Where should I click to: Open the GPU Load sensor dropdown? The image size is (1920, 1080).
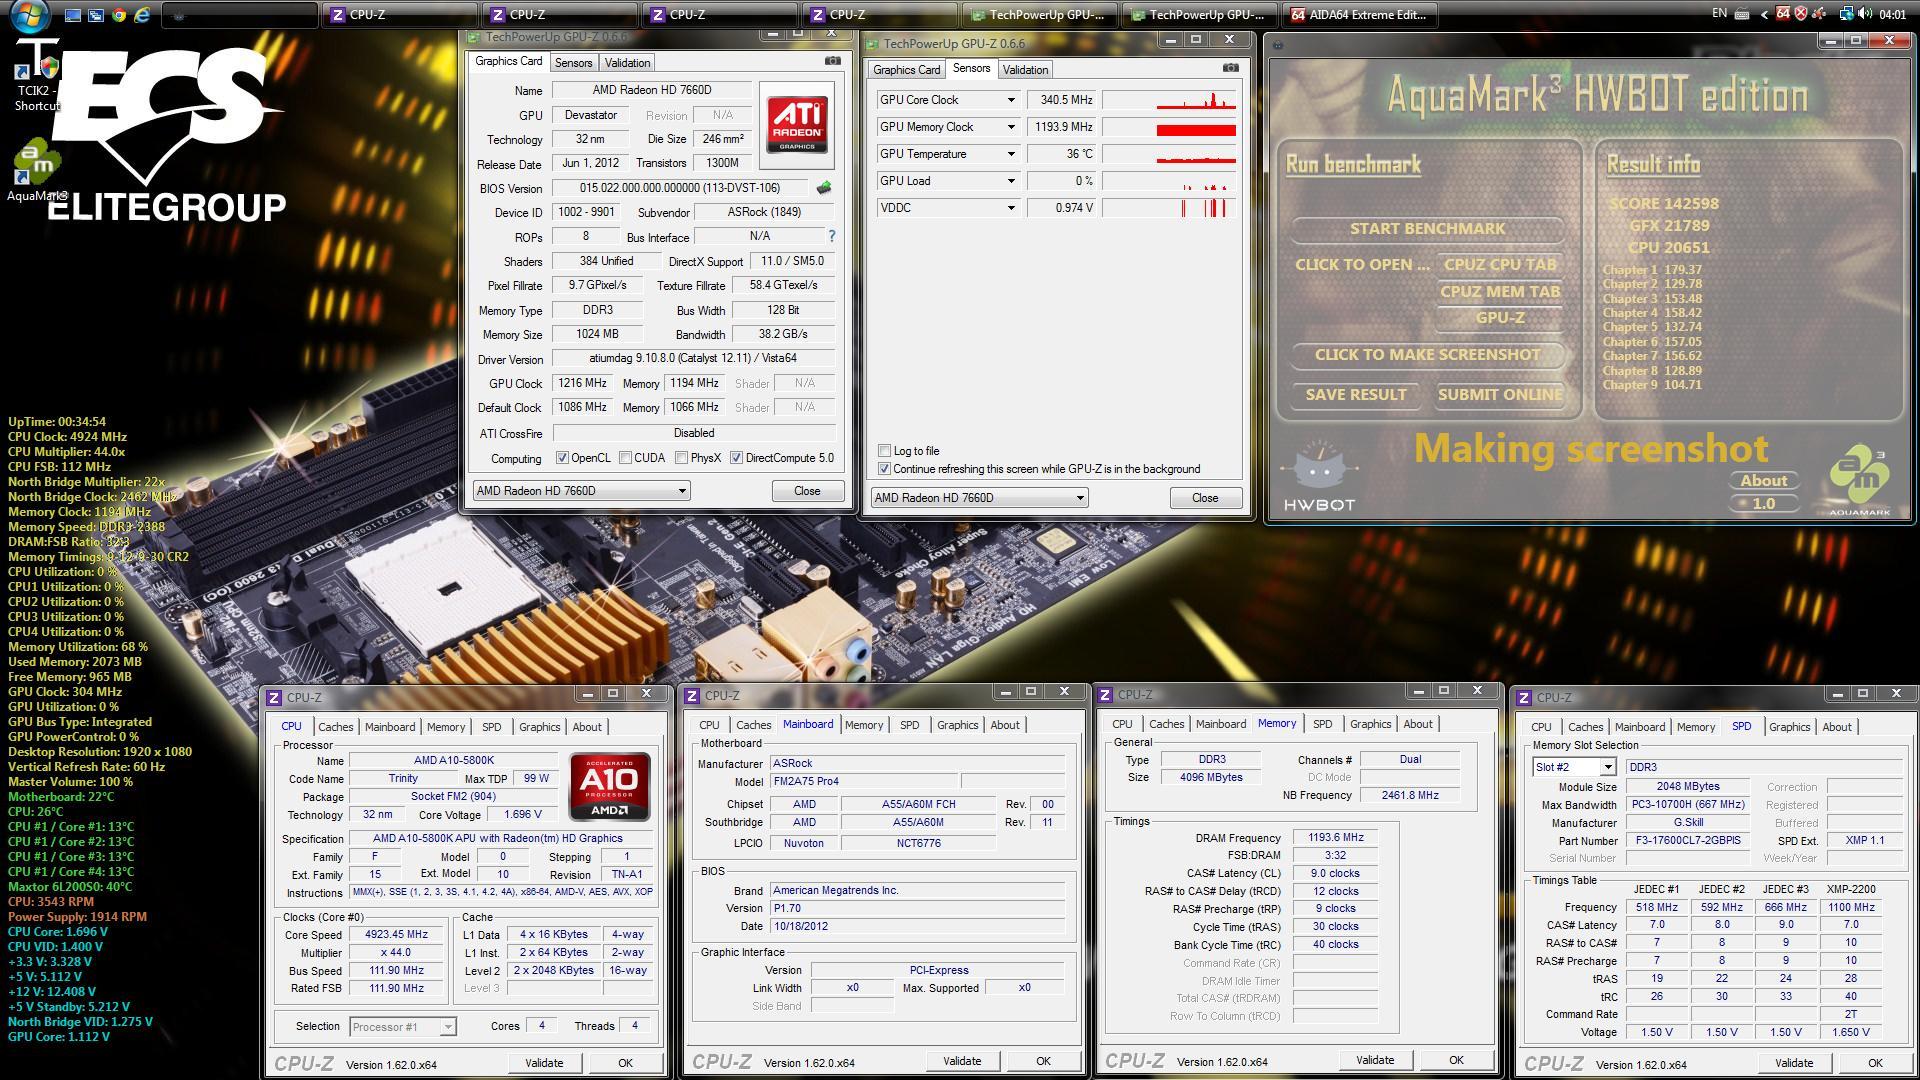point(1010,181)
